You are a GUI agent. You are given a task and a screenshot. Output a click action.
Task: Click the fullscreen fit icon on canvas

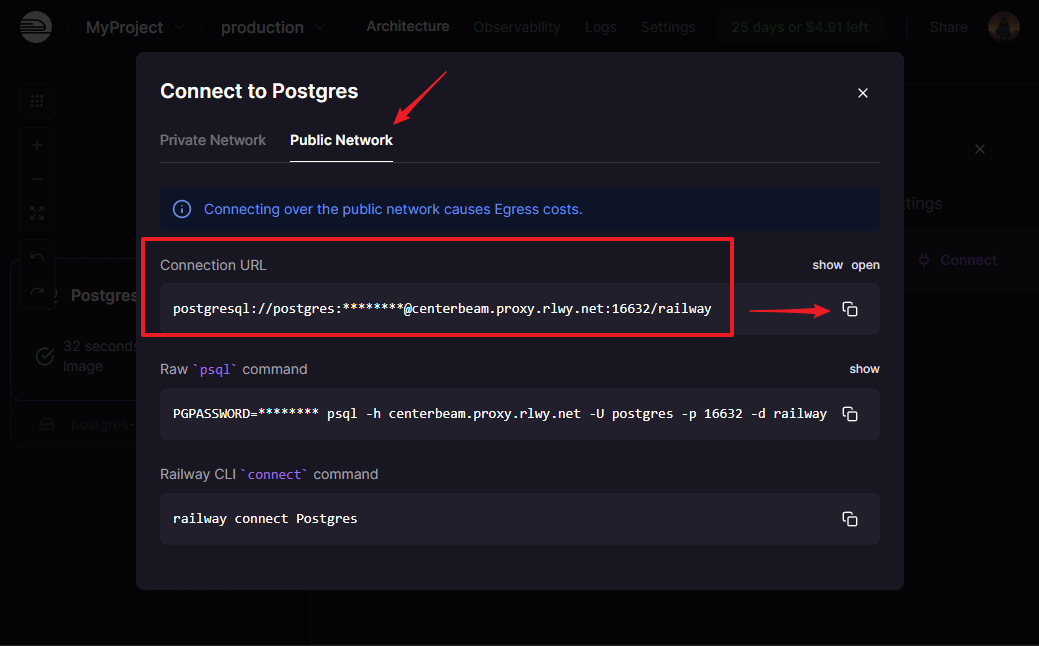pyautogui.click(x=37, y=213)
